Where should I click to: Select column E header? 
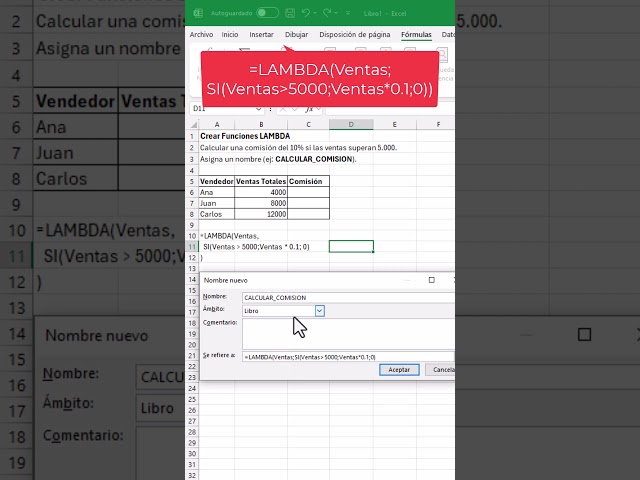pyautogui.click(x=395, y=124)
